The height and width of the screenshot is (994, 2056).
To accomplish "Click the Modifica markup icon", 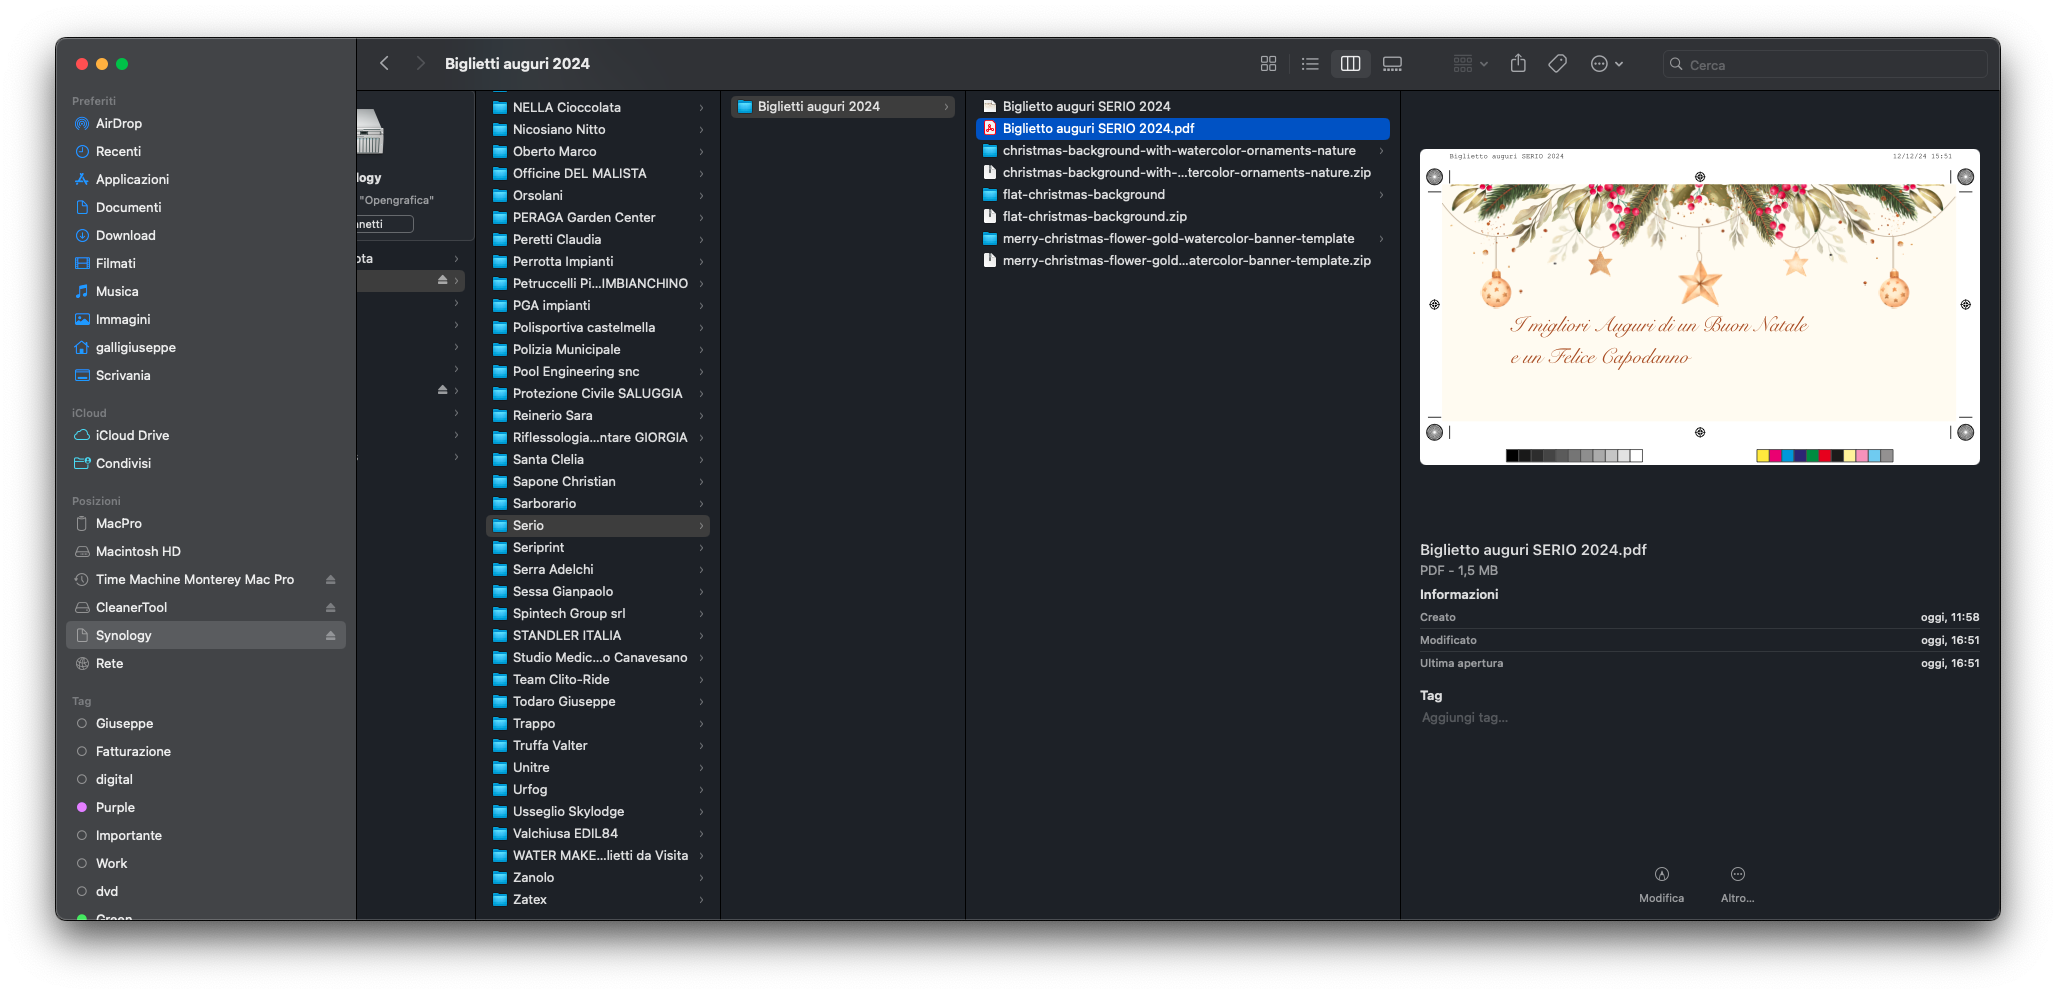I will [1661, 875].
